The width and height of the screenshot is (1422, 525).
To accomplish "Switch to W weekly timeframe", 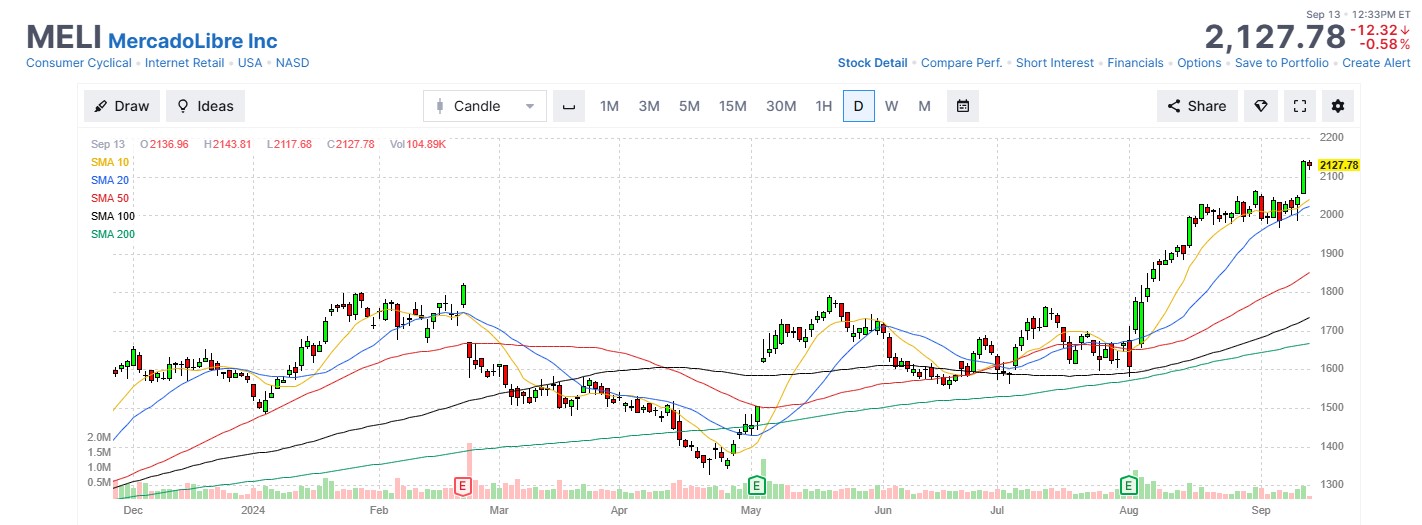I will [891, 106].
